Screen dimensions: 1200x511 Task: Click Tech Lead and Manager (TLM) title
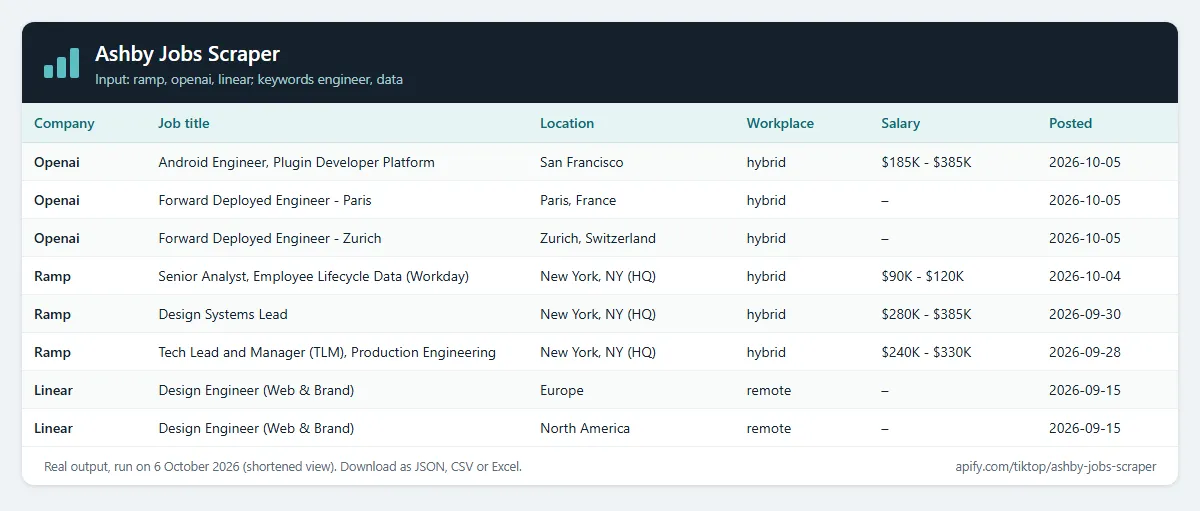(x=327, y=352)
